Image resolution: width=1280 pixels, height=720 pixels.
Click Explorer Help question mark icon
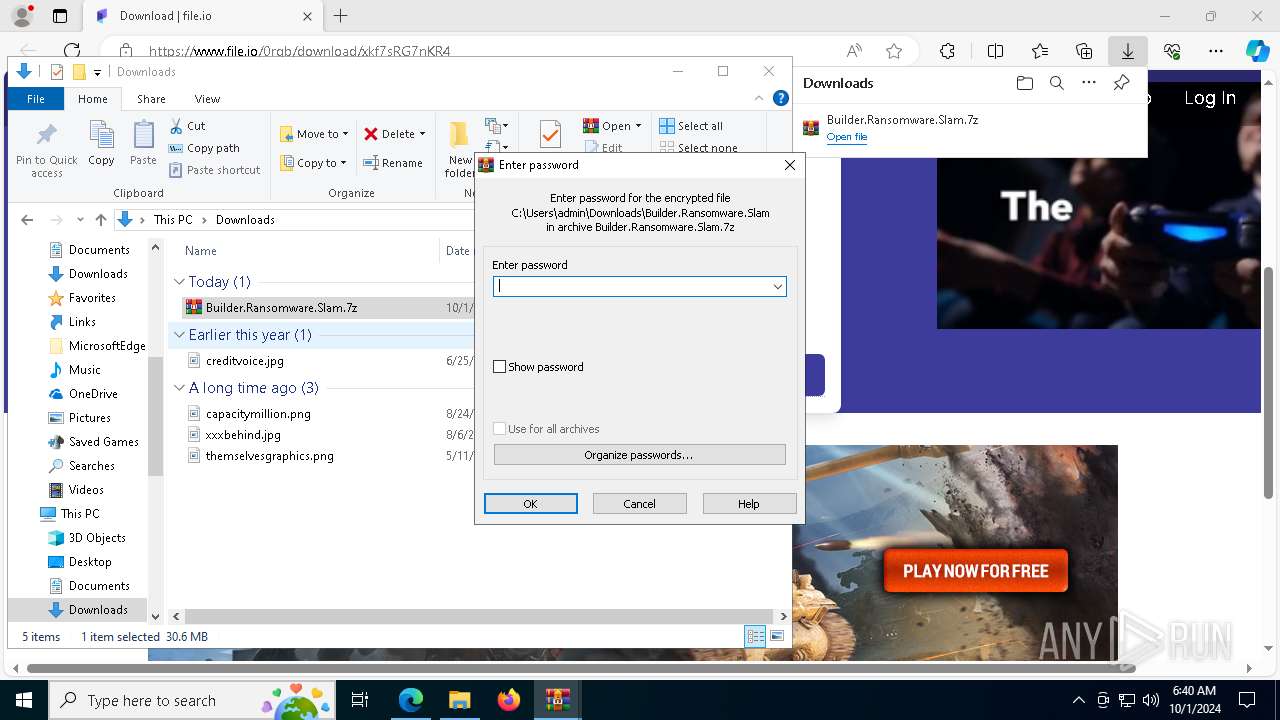point(781,98)
